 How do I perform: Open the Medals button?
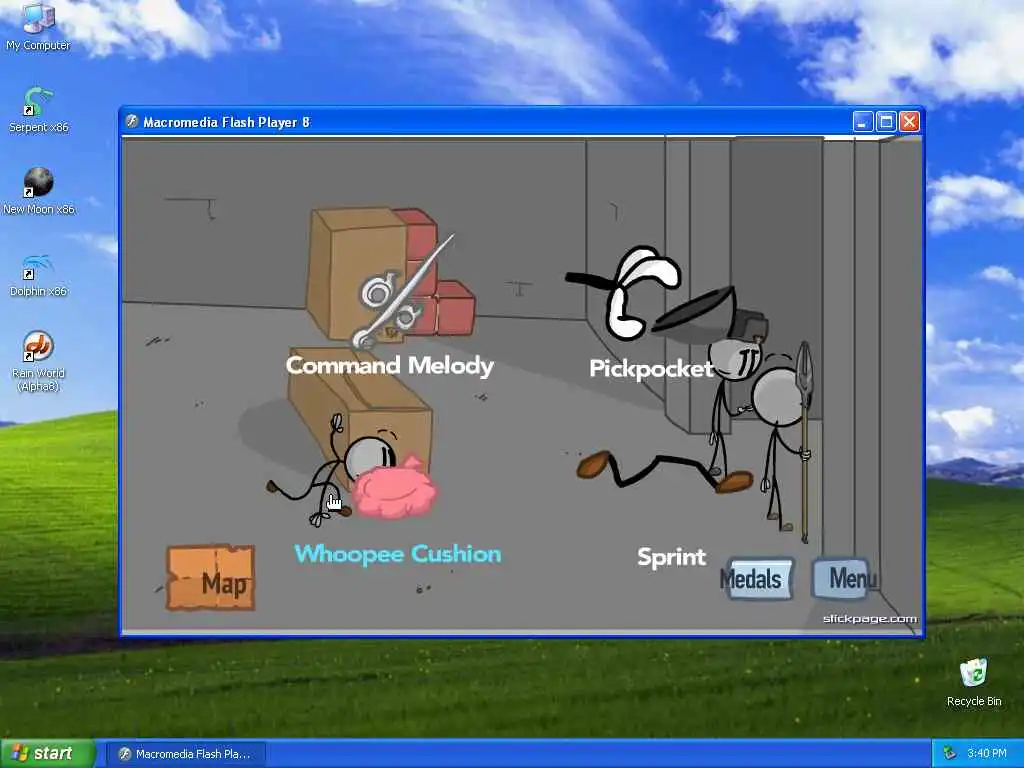coord(756,579)
